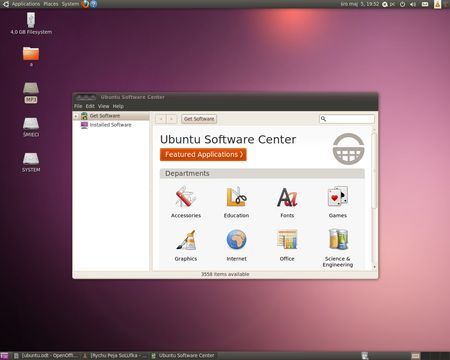The width and height of the screenshot is (450, 360).
Task: Click the Show Desktop icon in bottom panel
Action: (4, 356)
